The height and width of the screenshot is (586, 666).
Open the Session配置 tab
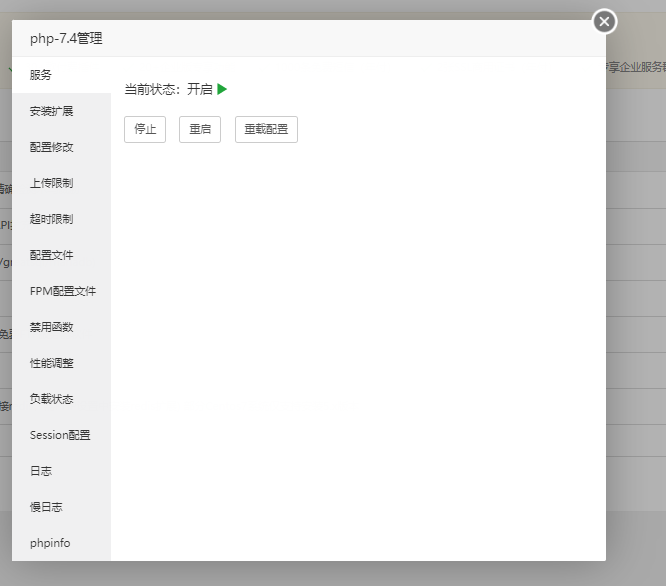60,435
